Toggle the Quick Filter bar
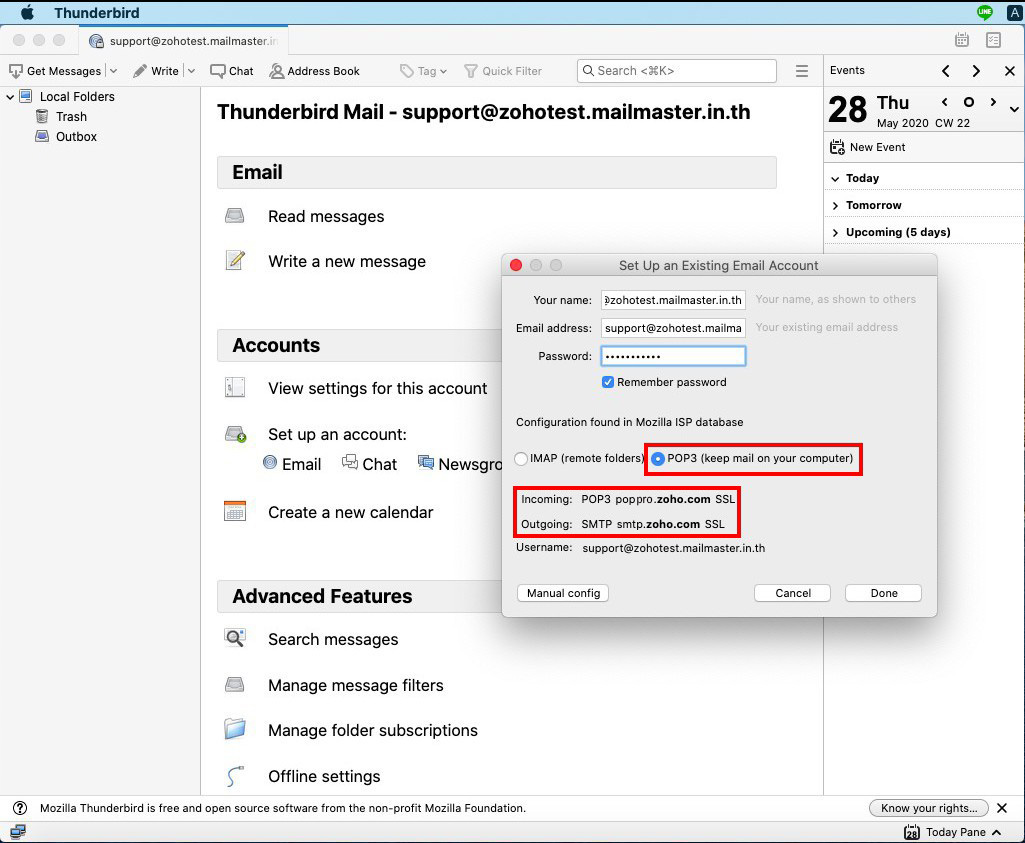The width and height of the screenshot is (1025, 843). (x=503, y=71)
